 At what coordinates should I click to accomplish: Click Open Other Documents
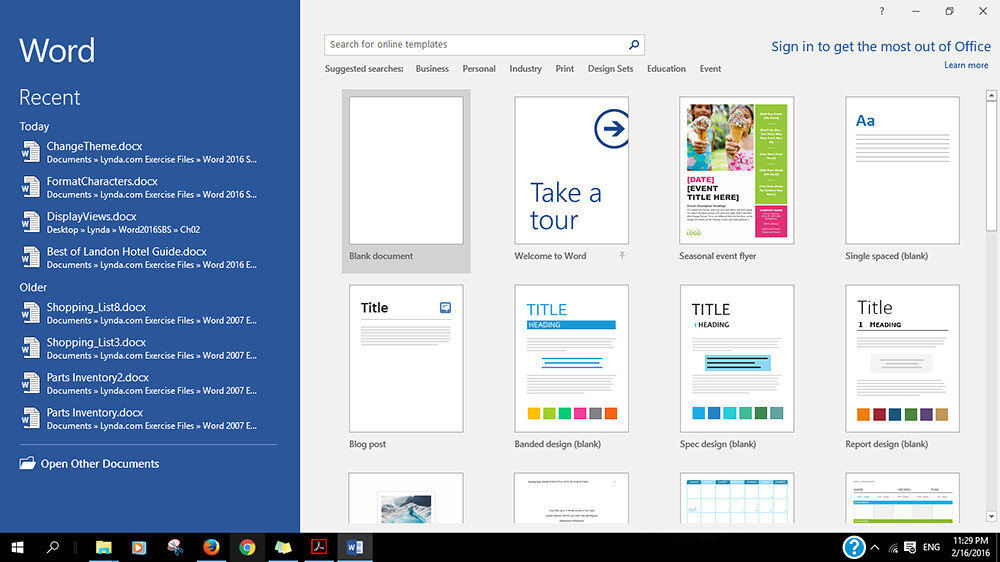coord(99,464)
